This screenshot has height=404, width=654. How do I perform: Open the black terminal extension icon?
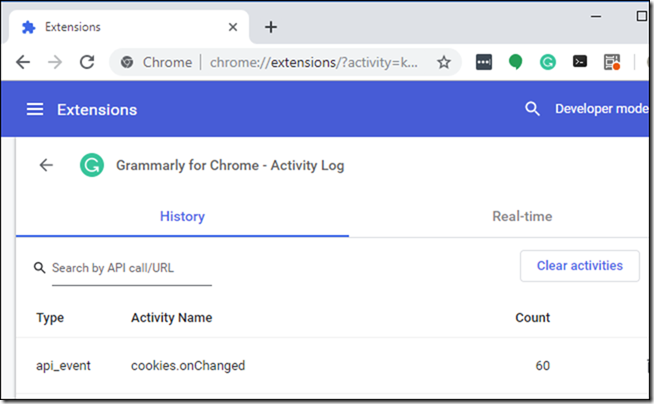pyautogui.click(x=580, y=62)
